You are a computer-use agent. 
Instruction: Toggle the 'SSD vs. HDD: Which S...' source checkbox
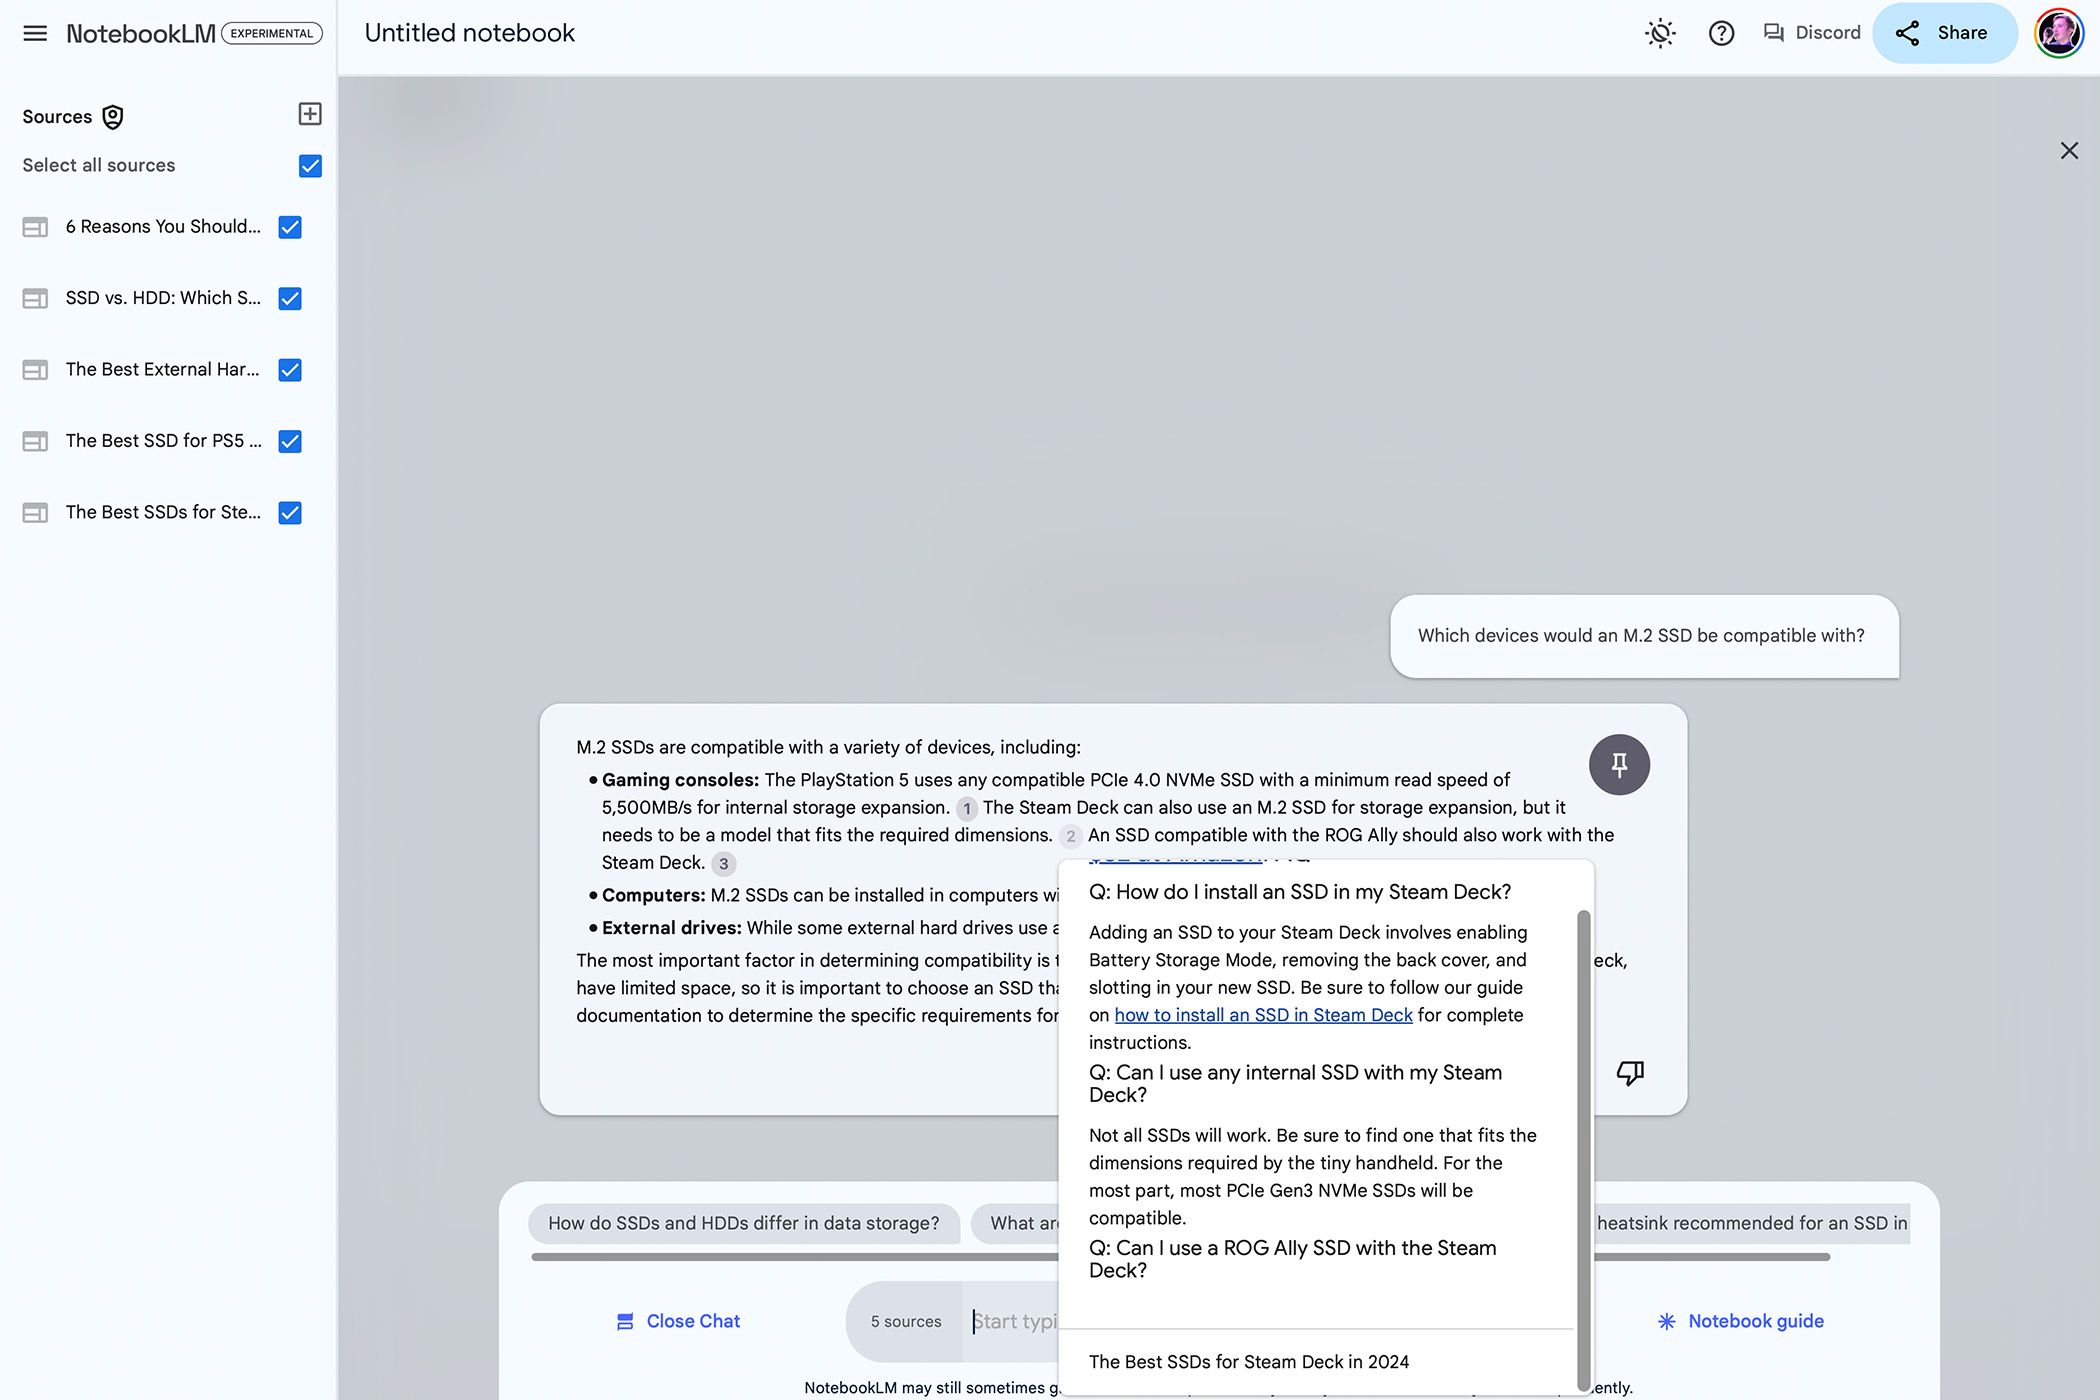[x=291, y=298]
